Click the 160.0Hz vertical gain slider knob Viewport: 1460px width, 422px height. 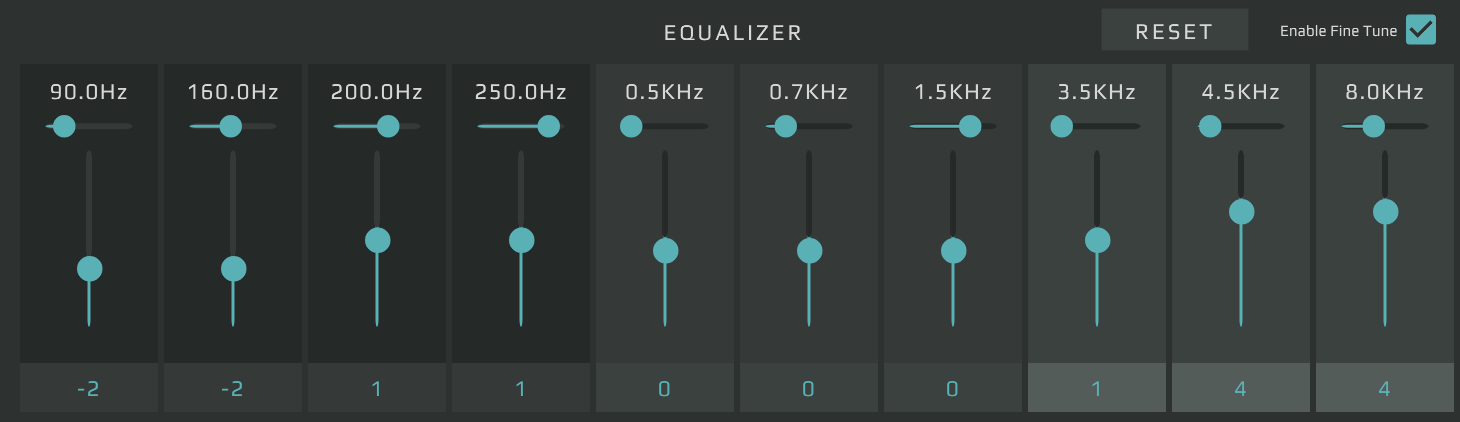(x=233, y=269)
